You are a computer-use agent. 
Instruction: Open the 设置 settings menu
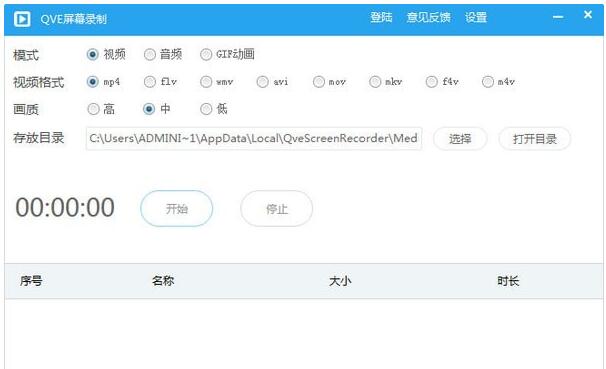476,17
